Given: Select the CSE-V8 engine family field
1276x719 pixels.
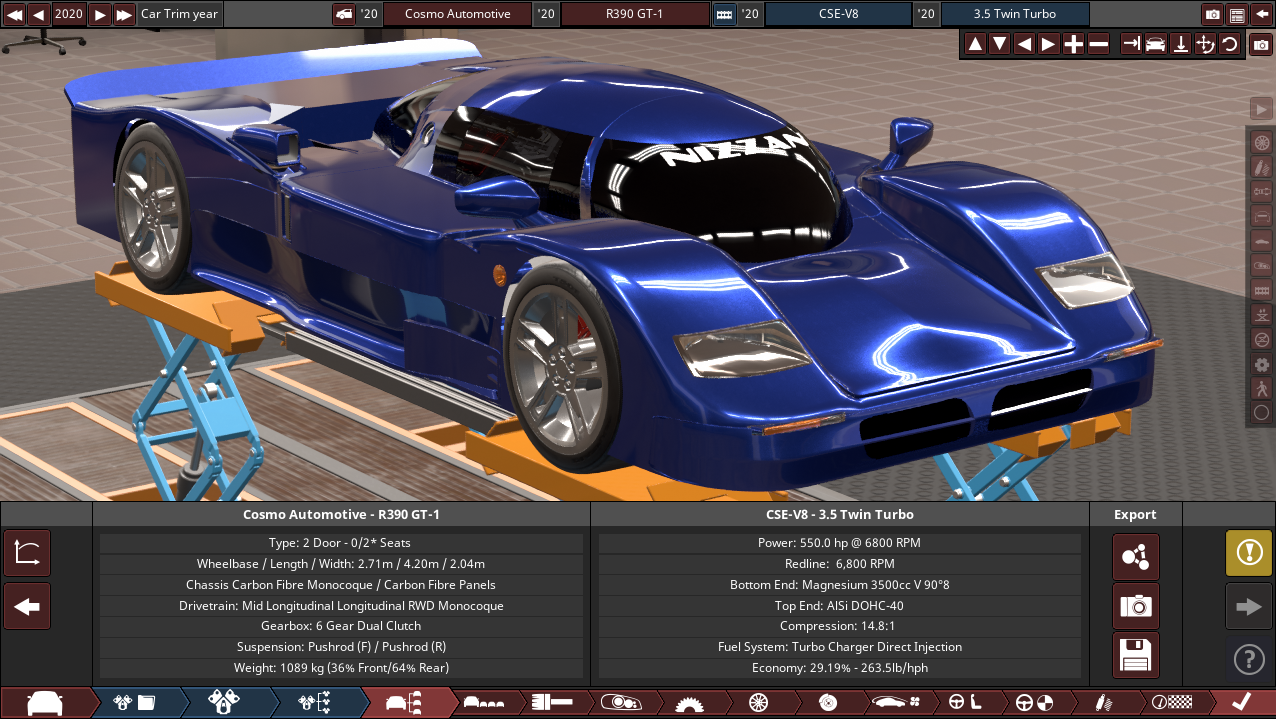Looking at the screenshot, I should coord(838,14).
